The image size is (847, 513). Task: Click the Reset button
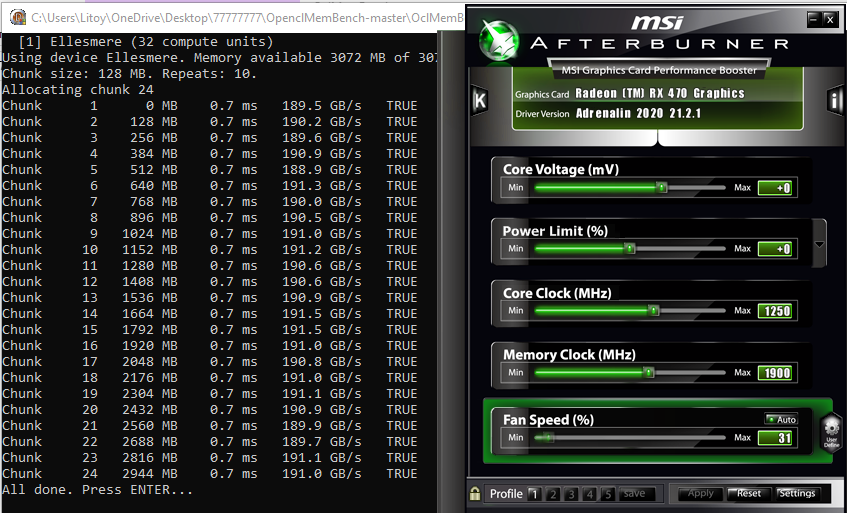pos(748,494)
